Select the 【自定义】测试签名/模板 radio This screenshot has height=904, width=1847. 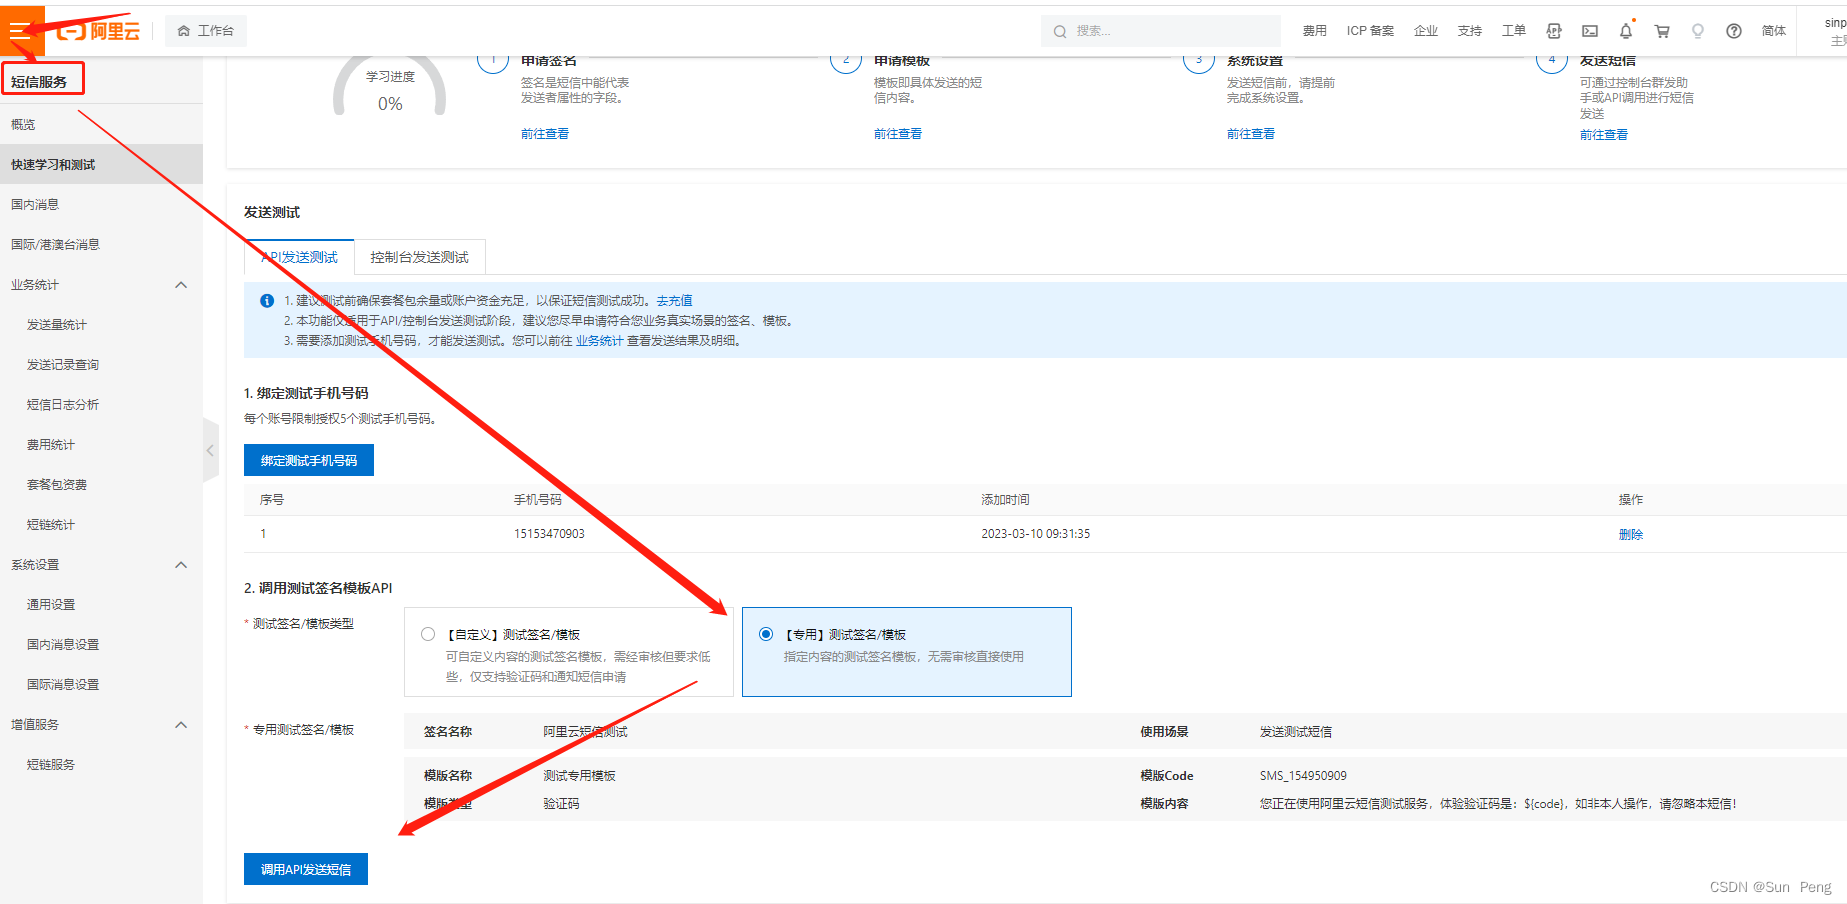[428, 634]
